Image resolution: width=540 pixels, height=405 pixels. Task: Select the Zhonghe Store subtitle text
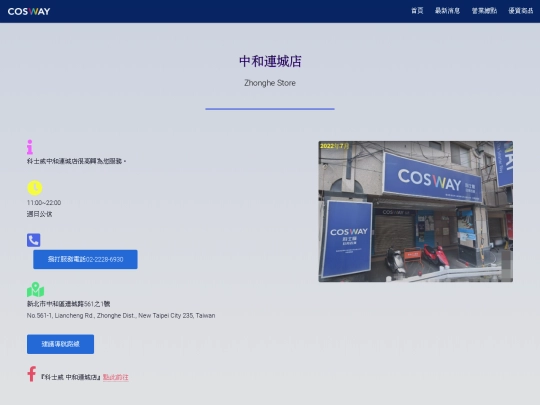tap(270, 83)
